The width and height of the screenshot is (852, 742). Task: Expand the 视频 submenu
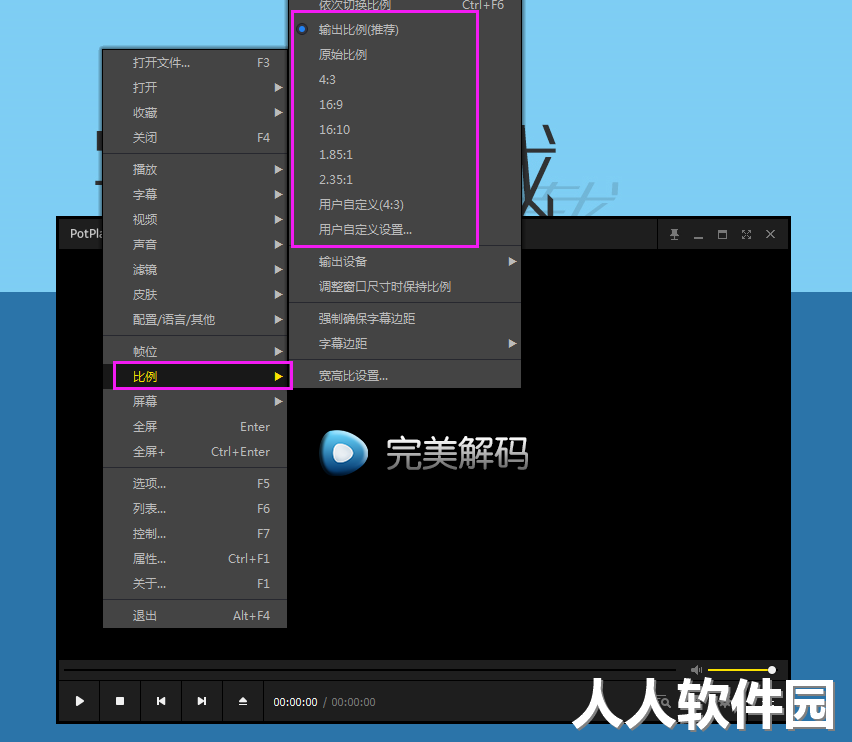[x=195, y=219]
